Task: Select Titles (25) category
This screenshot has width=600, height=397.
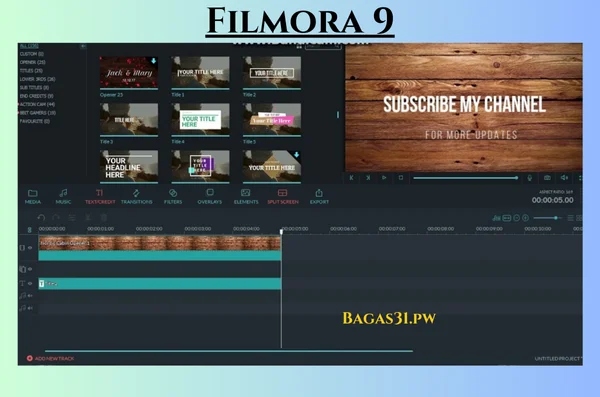Action: [31, 71]
